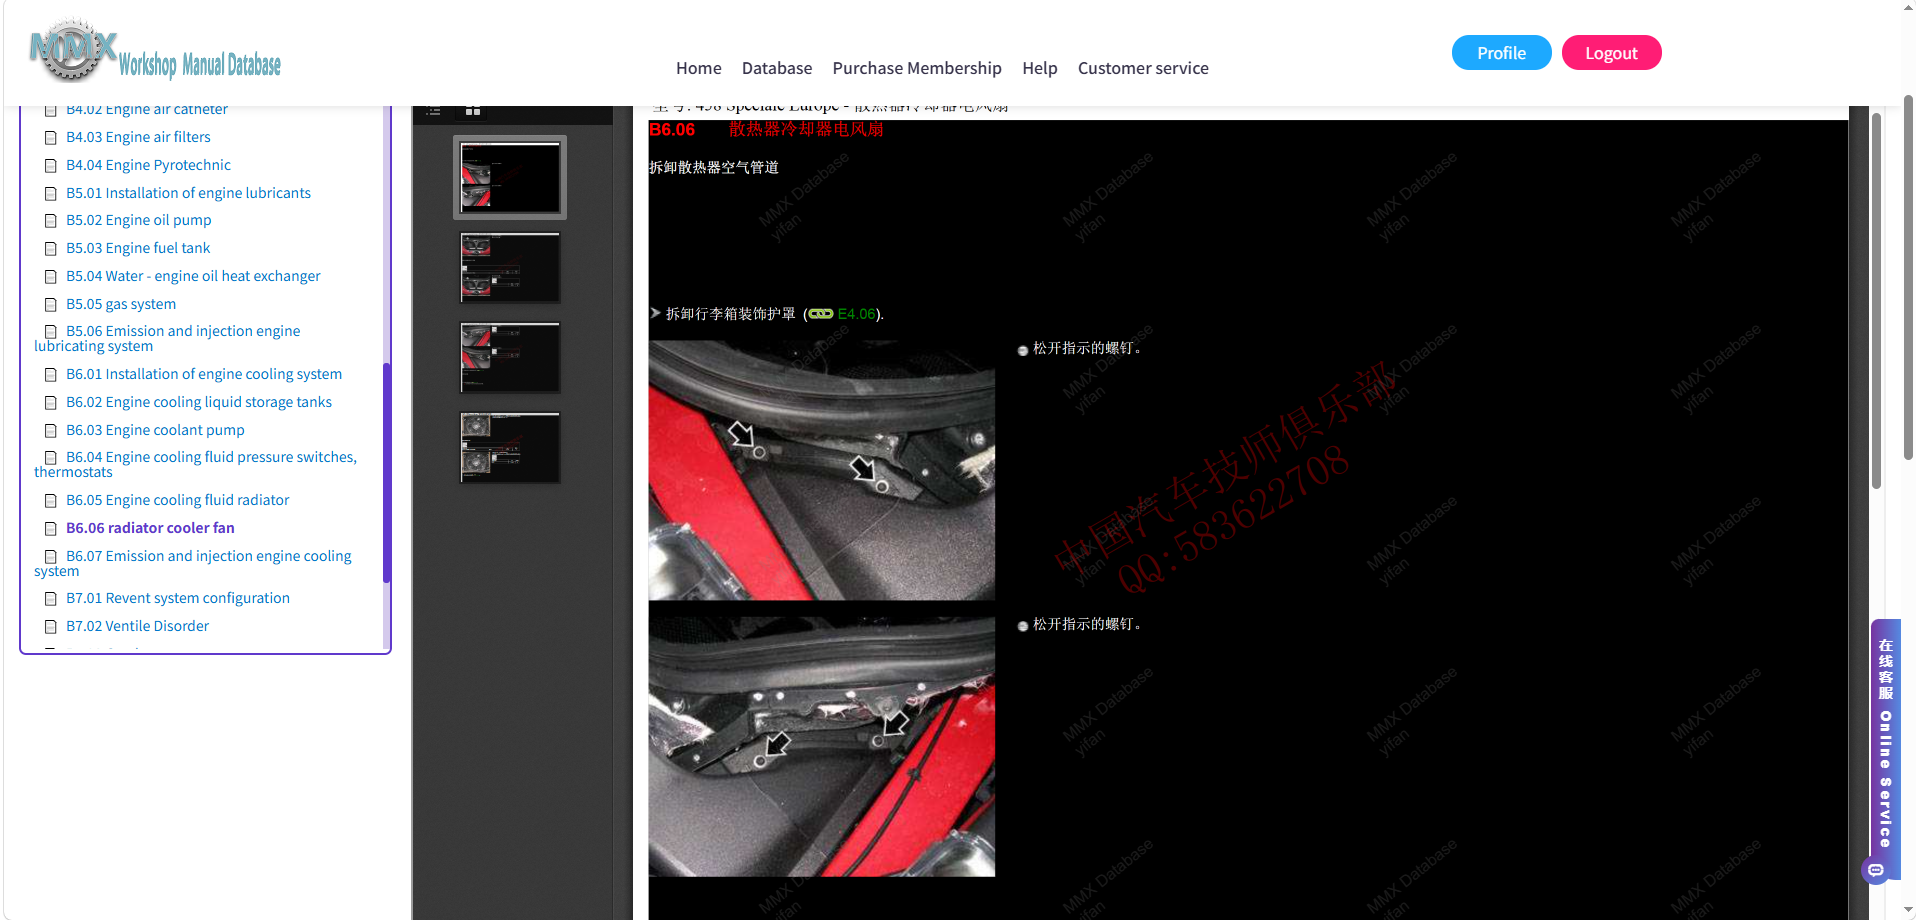Open B5.01 Installation of engine lubricants

188,193
